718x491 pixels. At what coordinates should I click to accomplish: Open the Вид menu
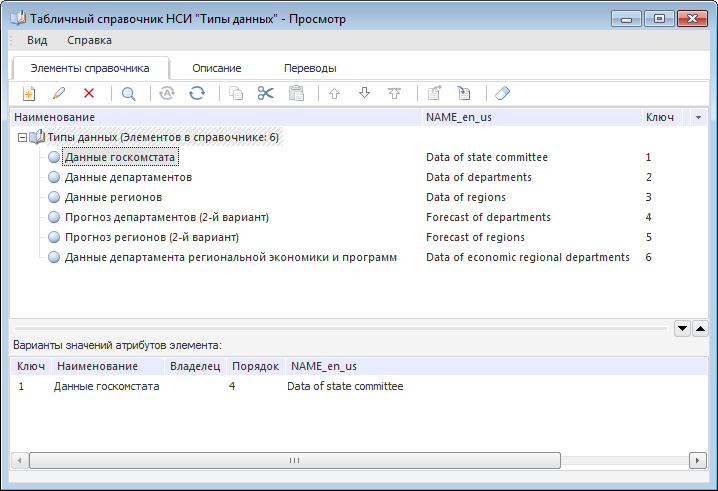(37, 40)
